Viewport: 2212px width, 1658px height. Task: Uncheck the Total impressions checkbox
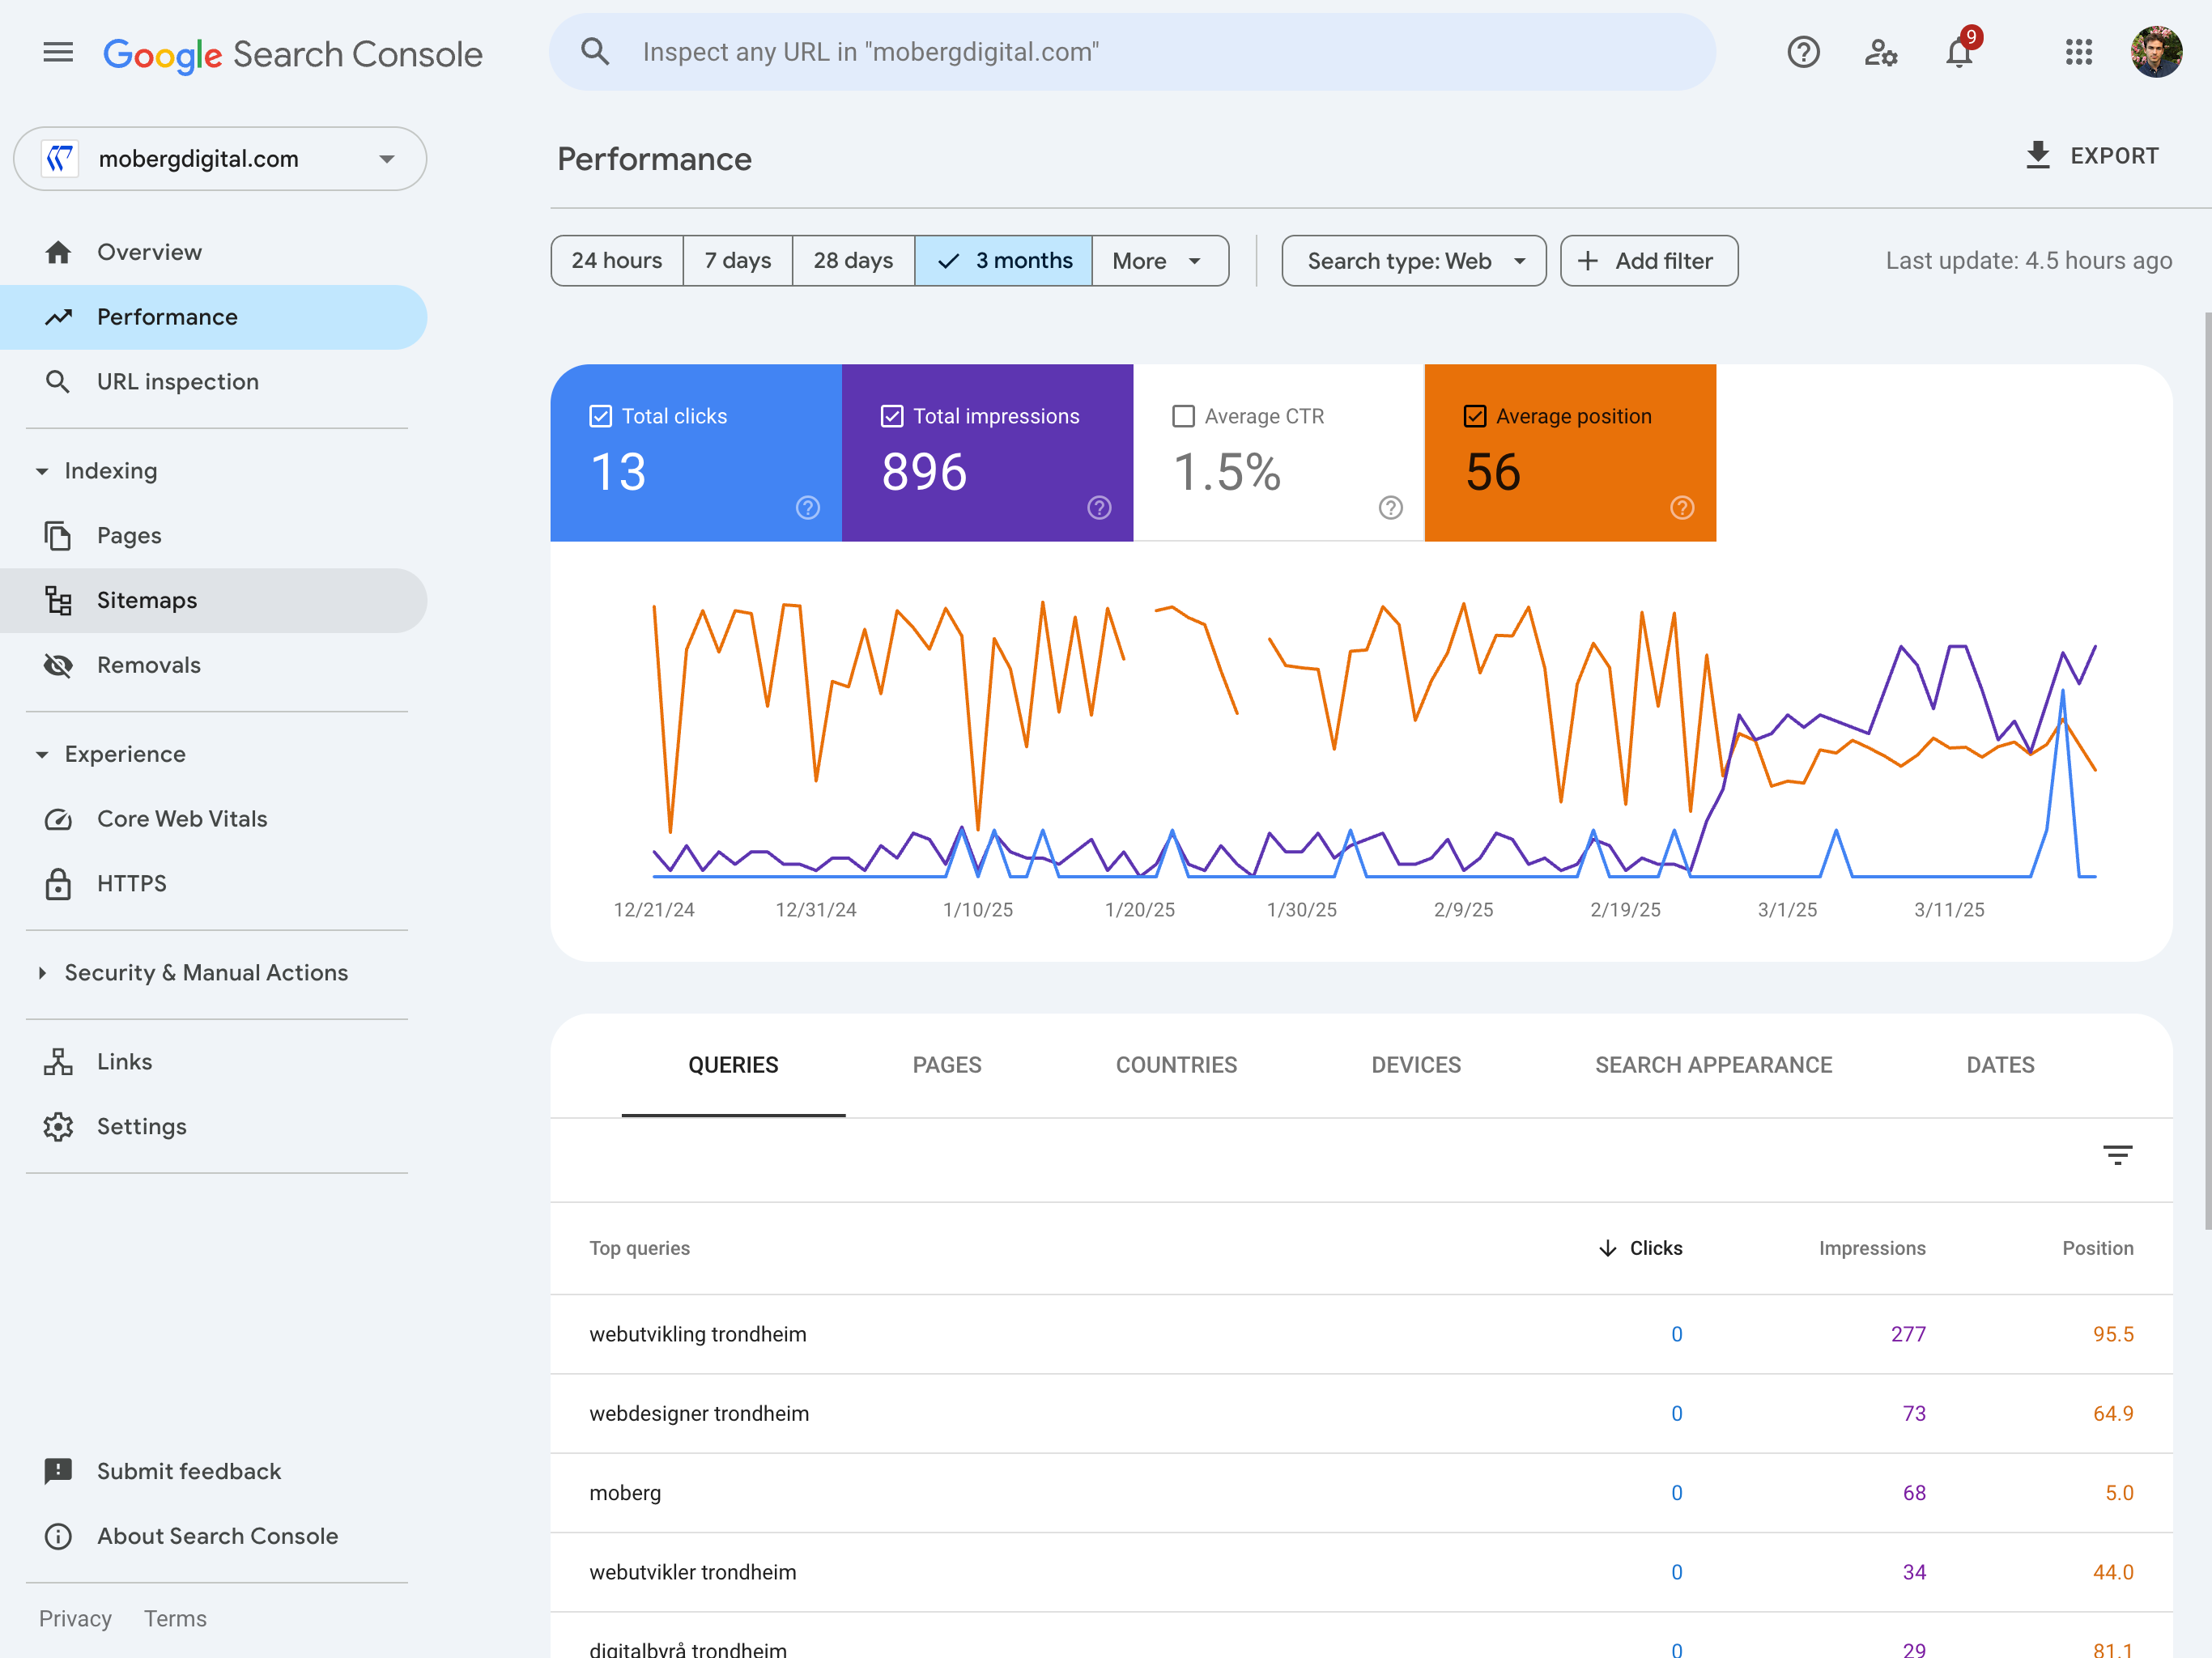pos(892,416)
